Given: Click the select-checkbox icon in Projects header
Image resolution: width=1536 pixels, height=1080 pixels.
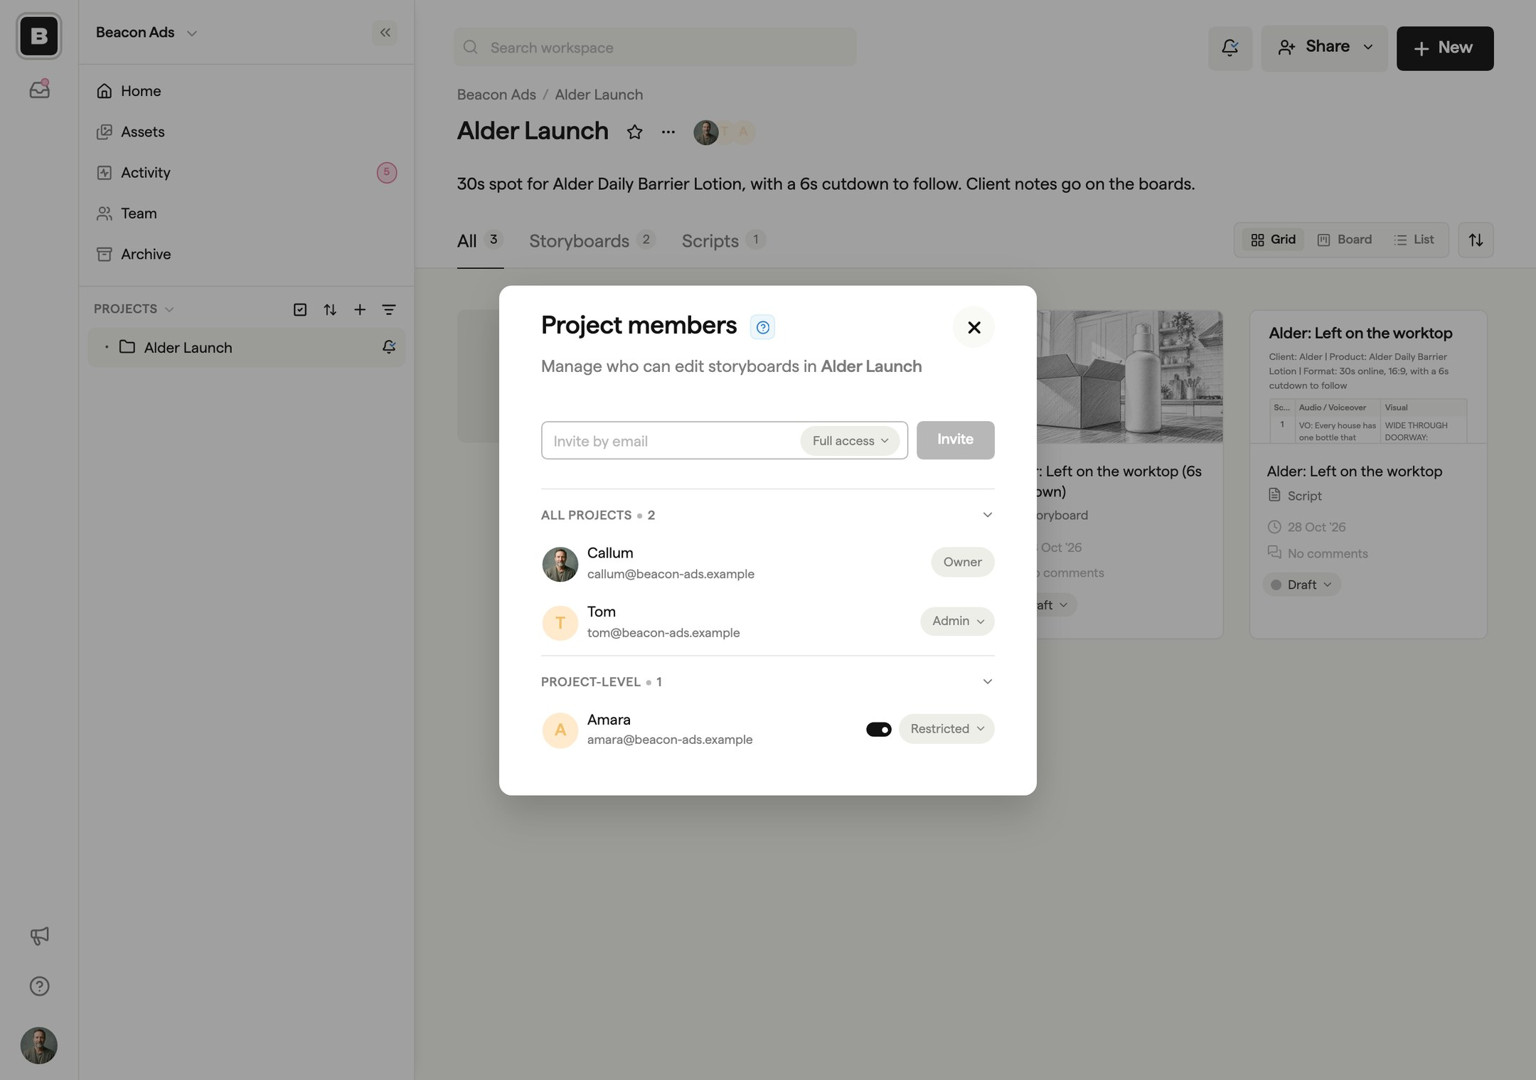Looking at the screenshot, I should coord(300,309).
